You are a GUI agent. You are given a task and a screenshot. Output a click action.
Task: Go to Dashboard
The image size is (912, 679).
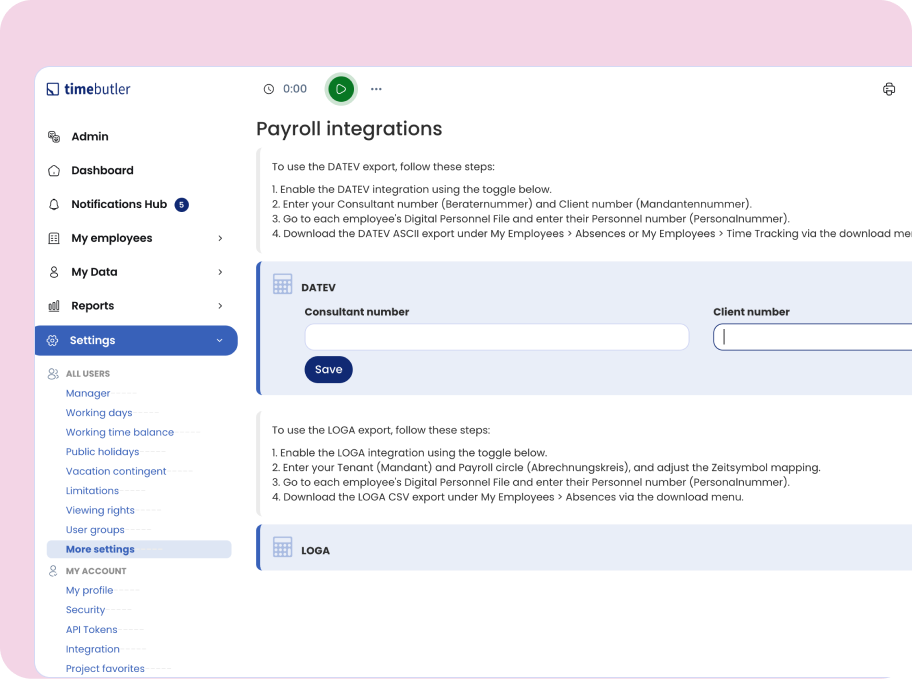point(102,170)
